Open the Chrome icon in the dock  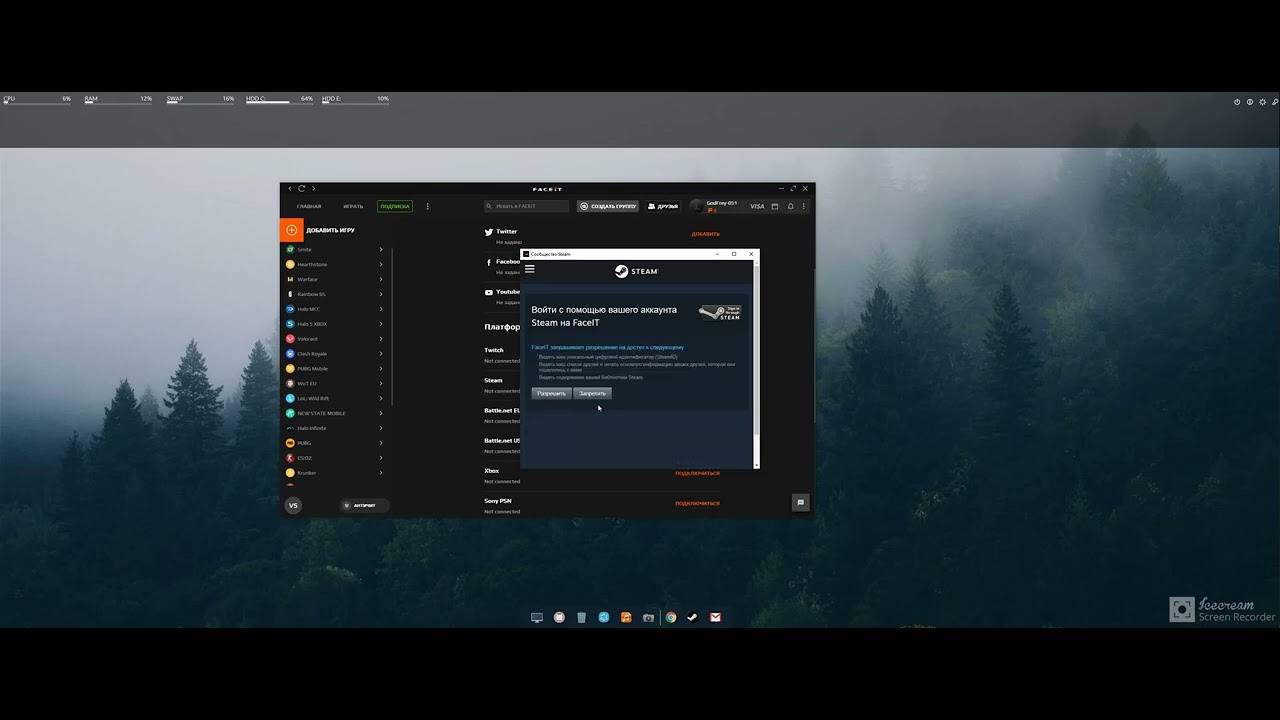point(671,617)
